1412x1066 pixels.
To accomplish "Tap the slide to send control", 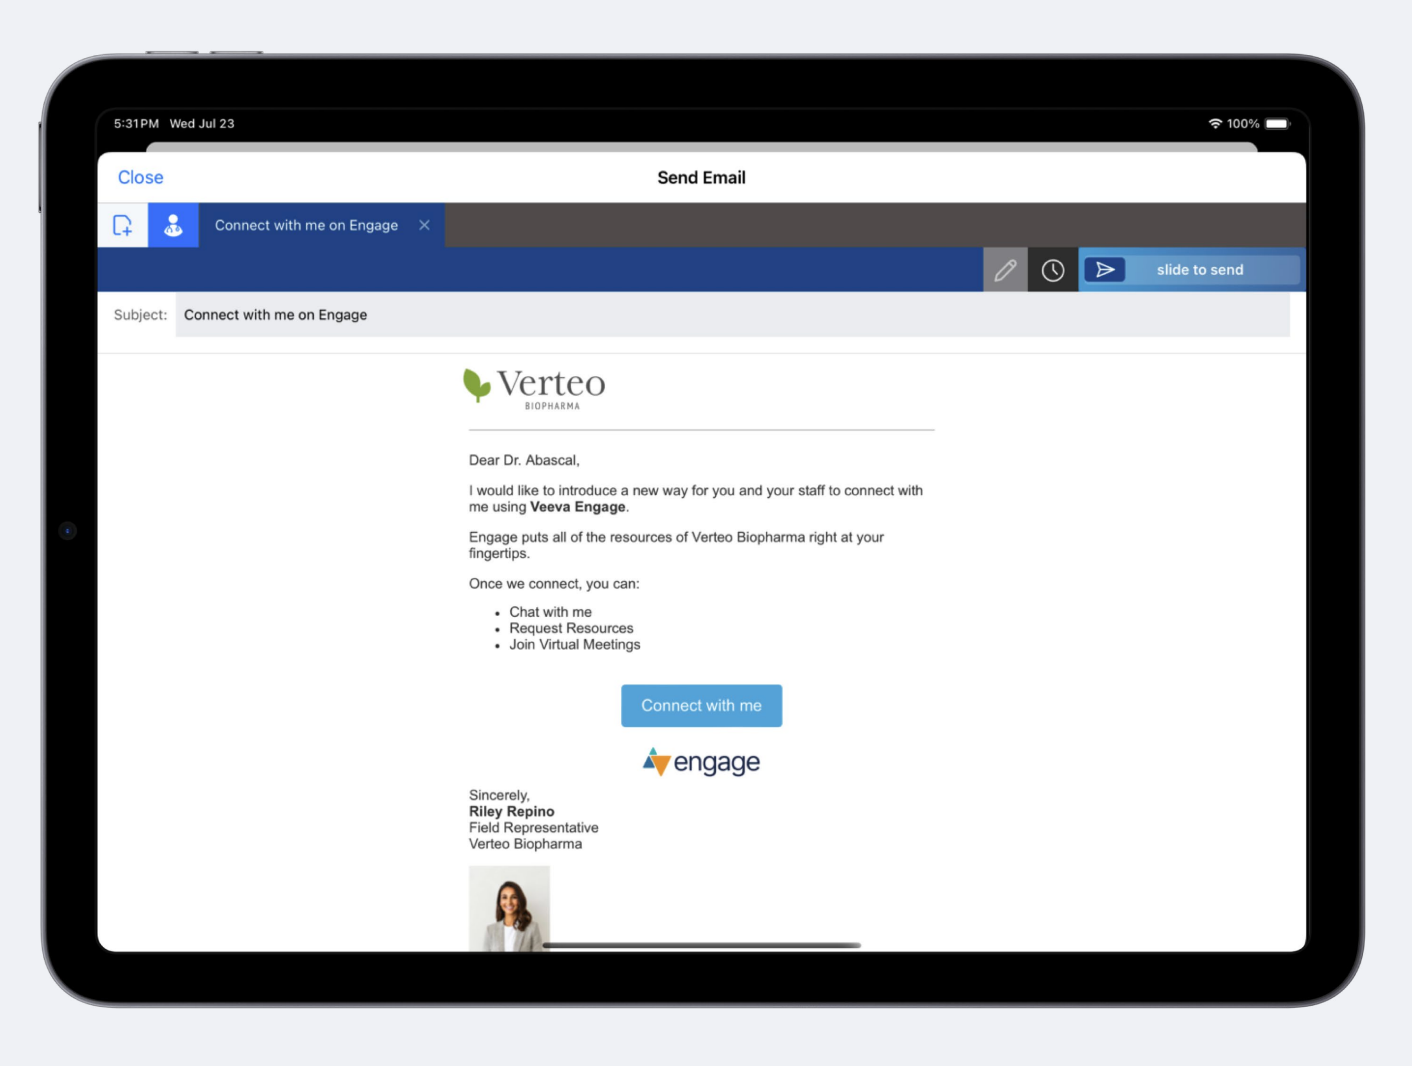I will [1192, 270].
